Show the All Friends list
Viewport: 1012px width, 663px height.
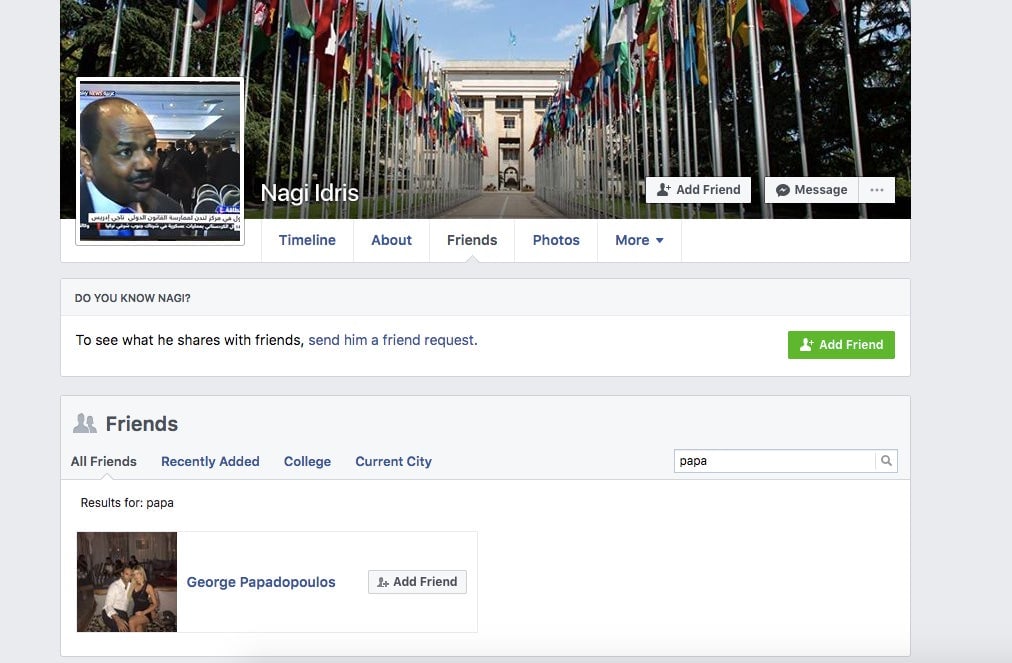pyautogui.click(x=104, y=462)
